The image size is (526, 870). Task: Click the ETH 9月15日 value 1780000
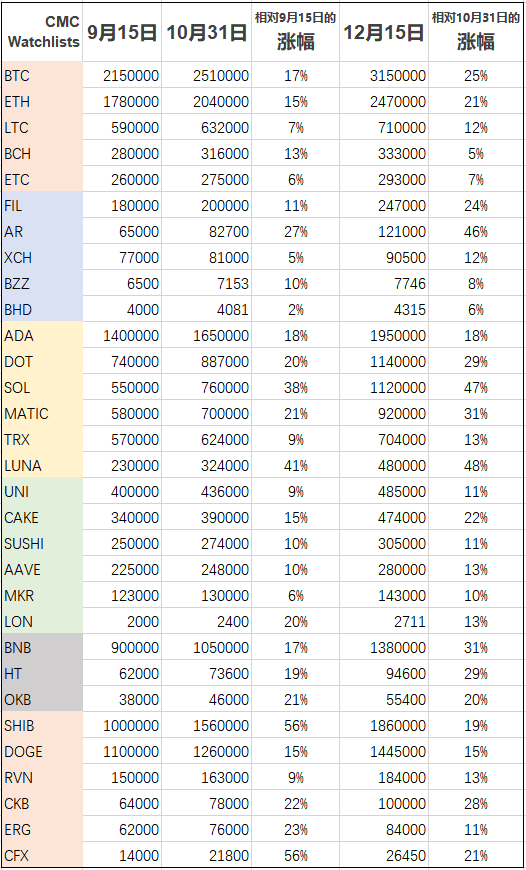point(122,102)
